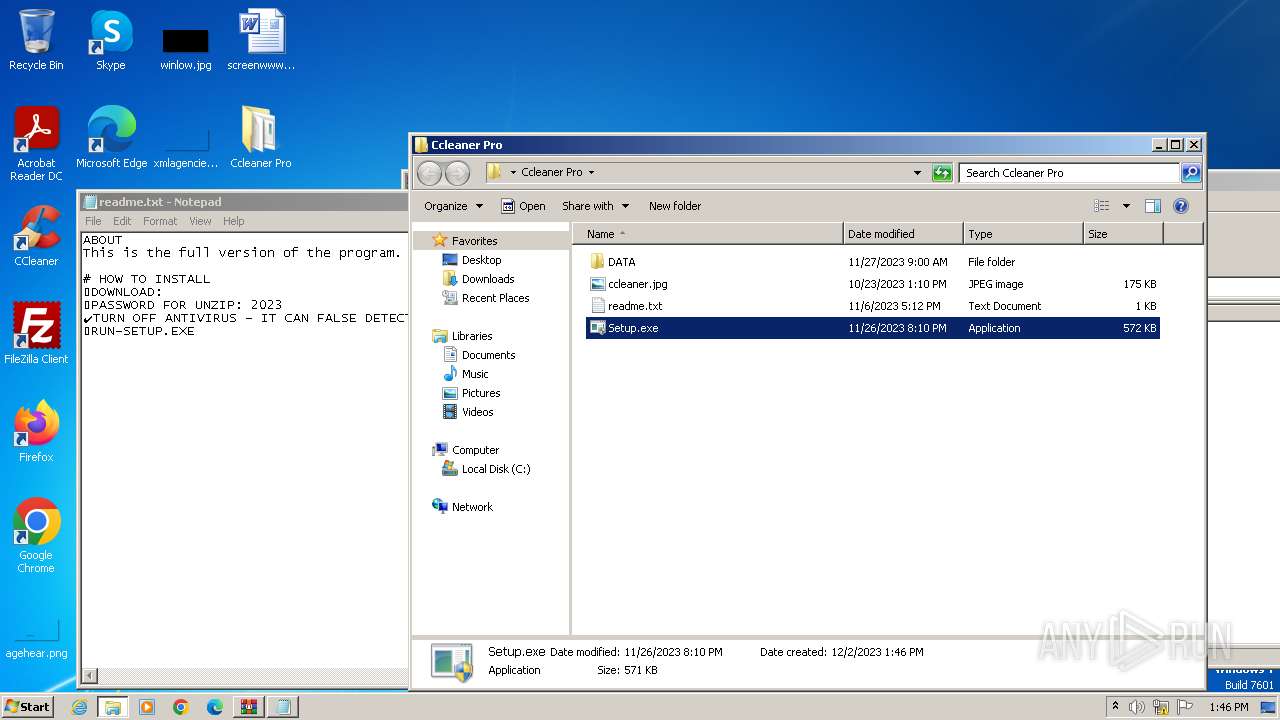Viewport: 1280px width, 720px height.
Task: Open Windows Media Player from the taskbar
Action: (147, 707)
